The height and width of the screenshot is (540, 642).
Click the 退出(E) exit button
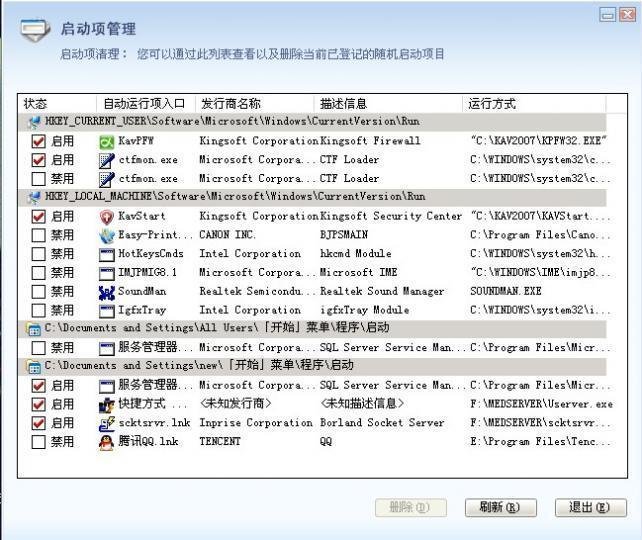pyautogui.click(x=590, y=508)
